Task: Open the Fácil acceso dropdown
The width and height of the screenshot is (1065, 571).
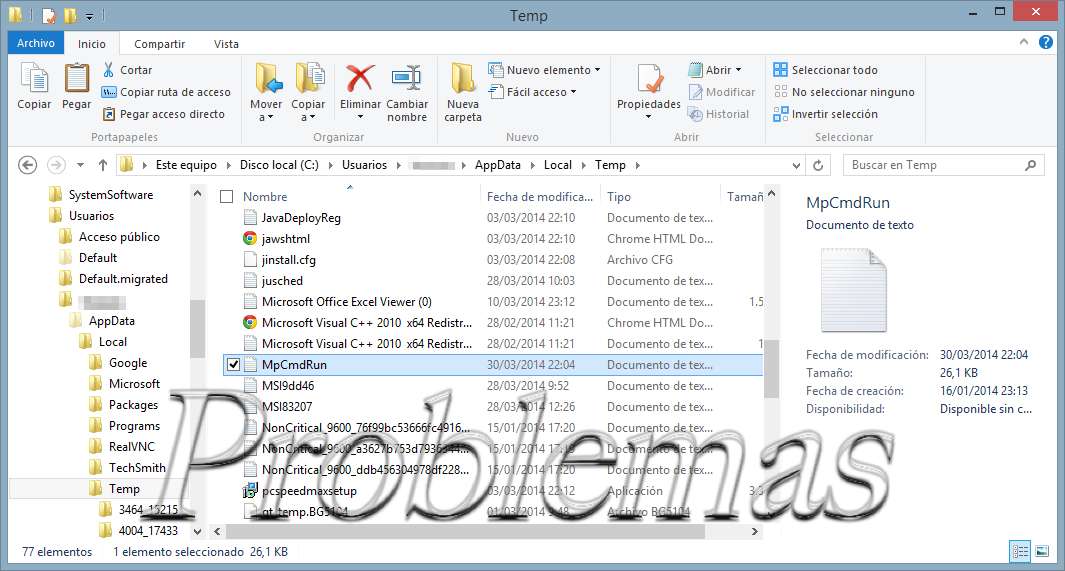Action: click(x=532, y=92)
